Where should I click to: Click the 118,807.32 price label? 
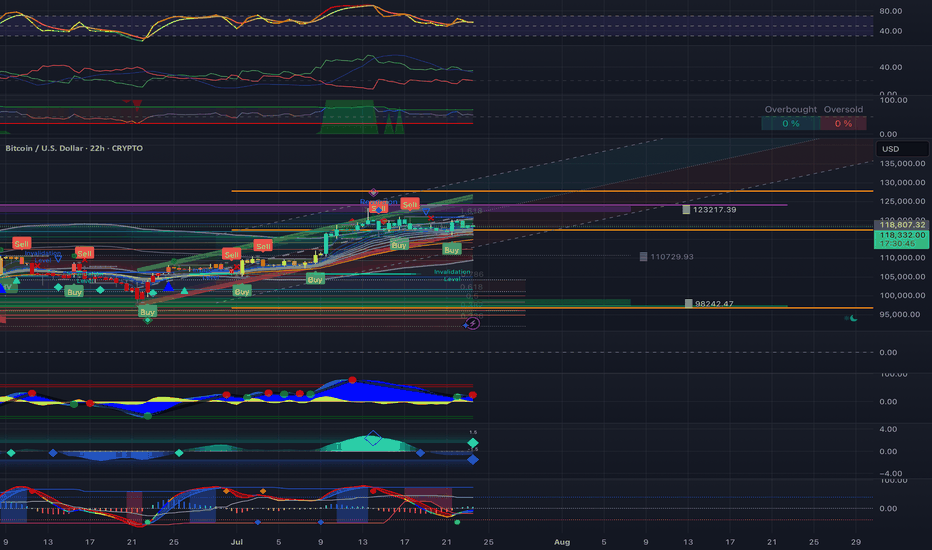coord(902,225)
